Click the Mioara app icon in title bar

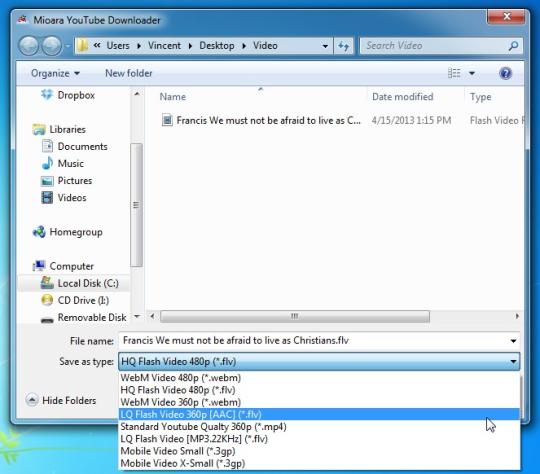23,20
